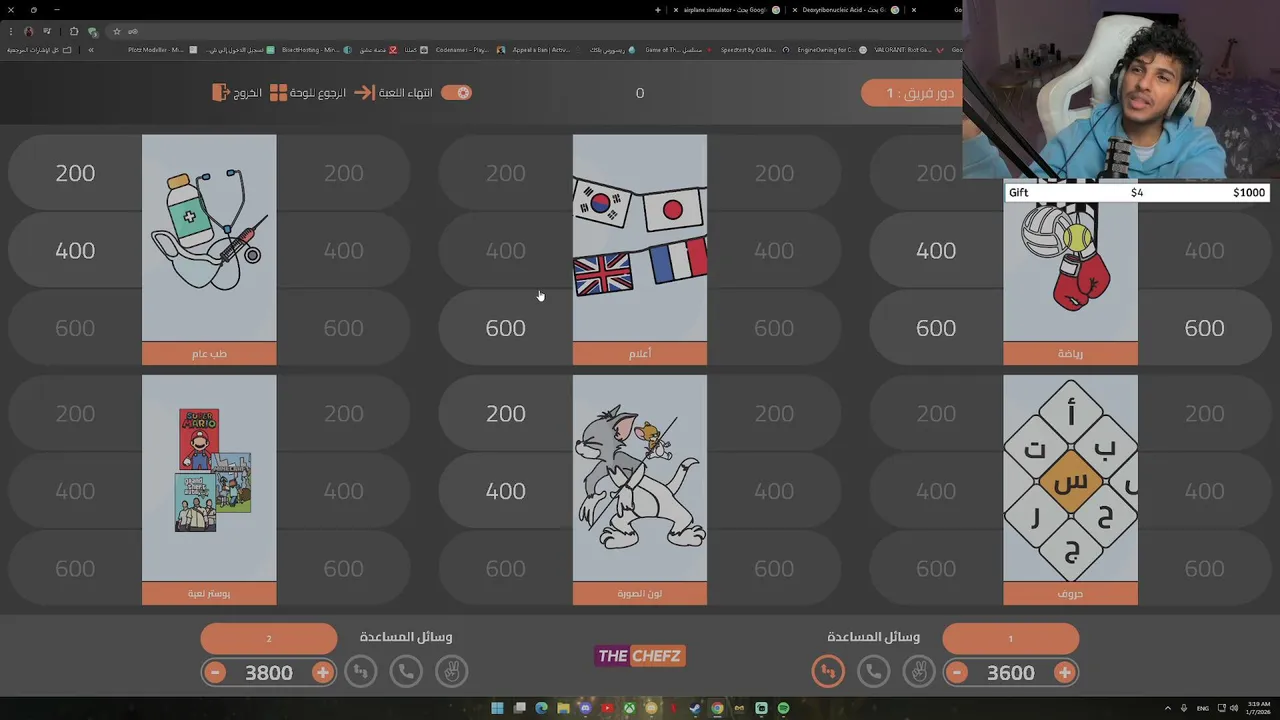Open the Windows Start menu
This screenshot has height=720, width=1280.
(497, 708)
